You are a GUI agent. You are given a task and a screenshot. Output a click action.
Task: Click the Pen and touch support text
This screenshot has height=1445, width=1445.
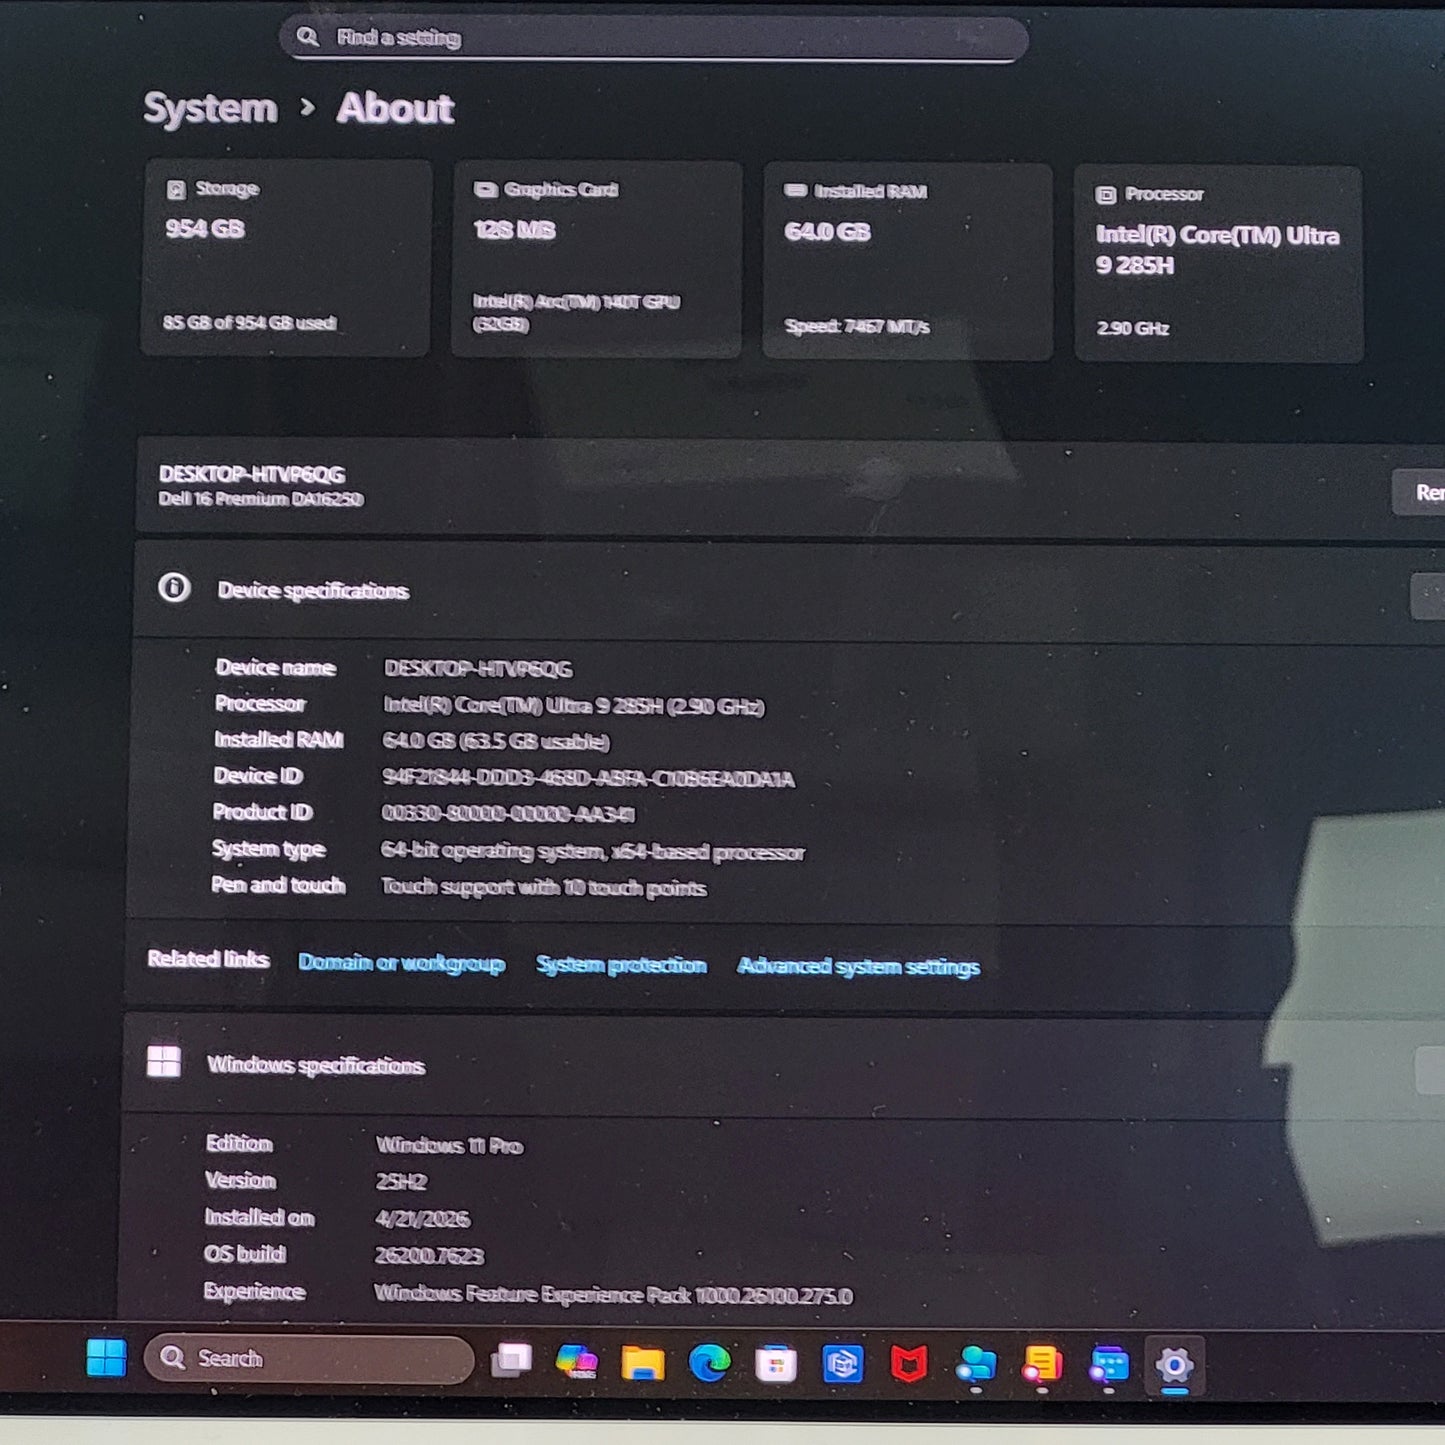coord(544,888)
